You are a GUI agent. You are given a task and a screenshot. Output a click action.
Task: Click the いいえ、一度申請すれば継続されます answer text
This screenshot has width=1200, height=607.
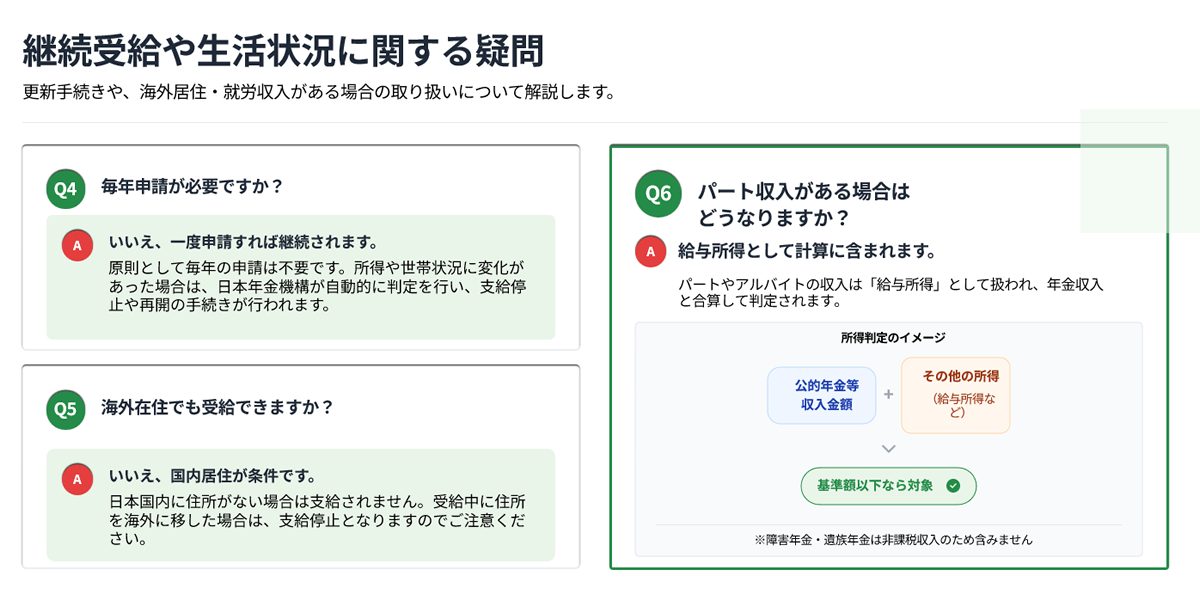(x=242, y=243)
